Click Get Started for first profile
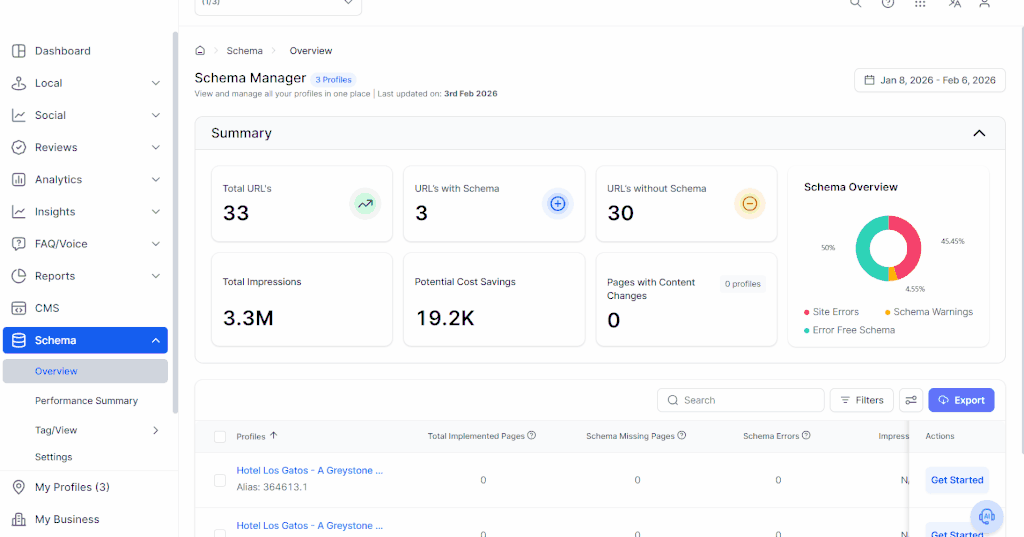This screenshot has width=1024, height=537. [x=957, y=480]
